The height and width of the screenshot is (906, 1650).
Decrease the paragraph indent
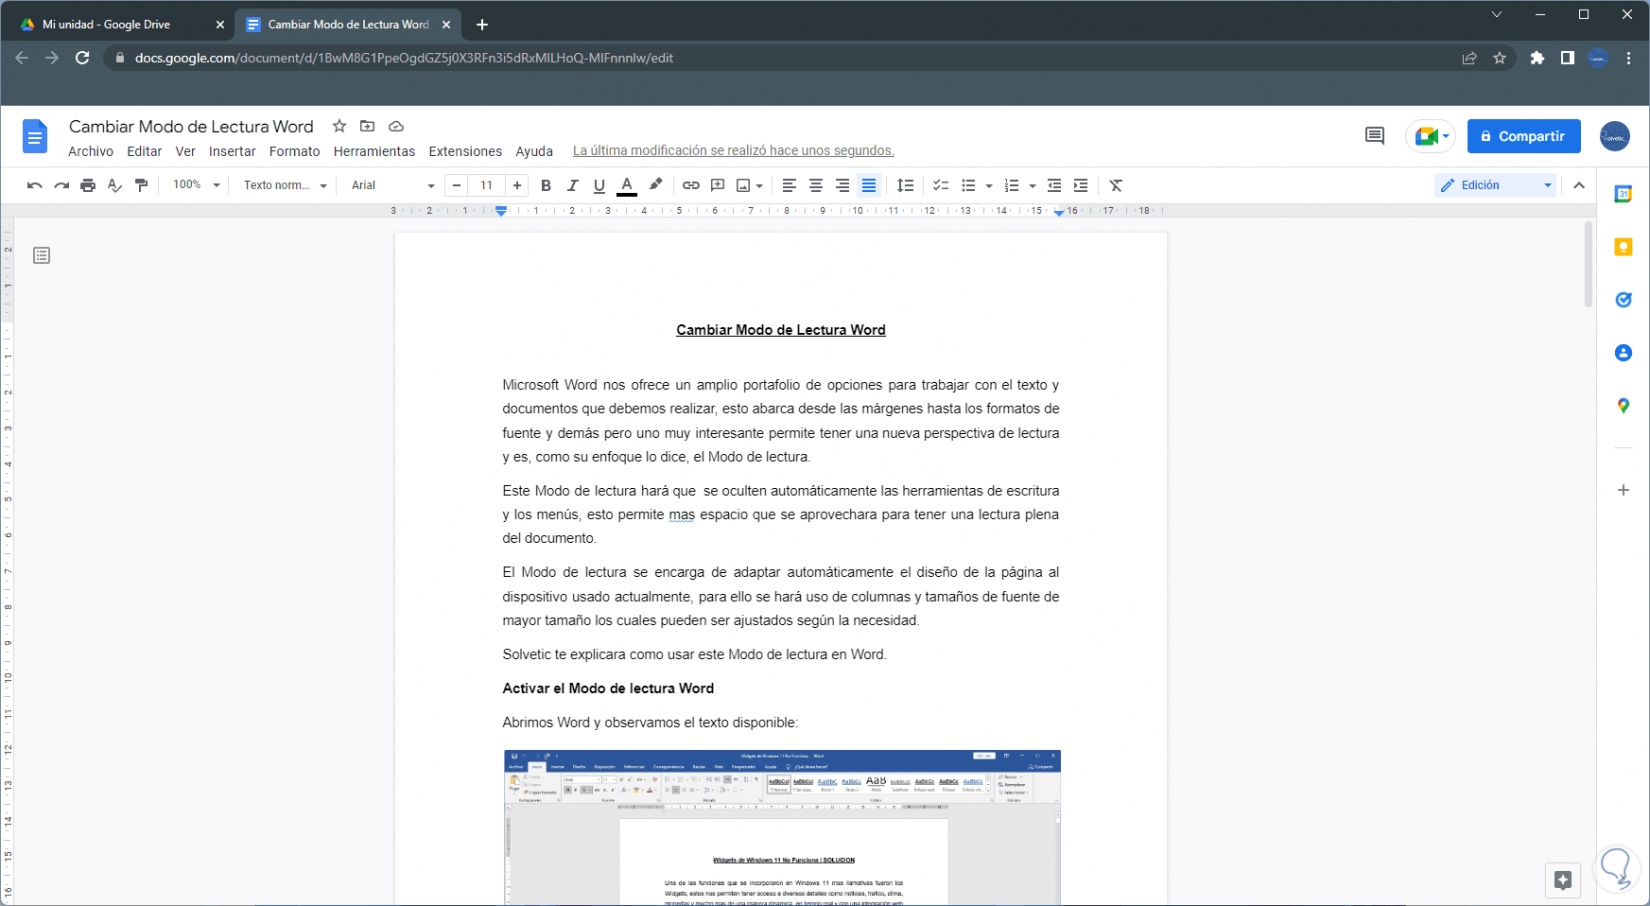click(x=1054, y=185)
